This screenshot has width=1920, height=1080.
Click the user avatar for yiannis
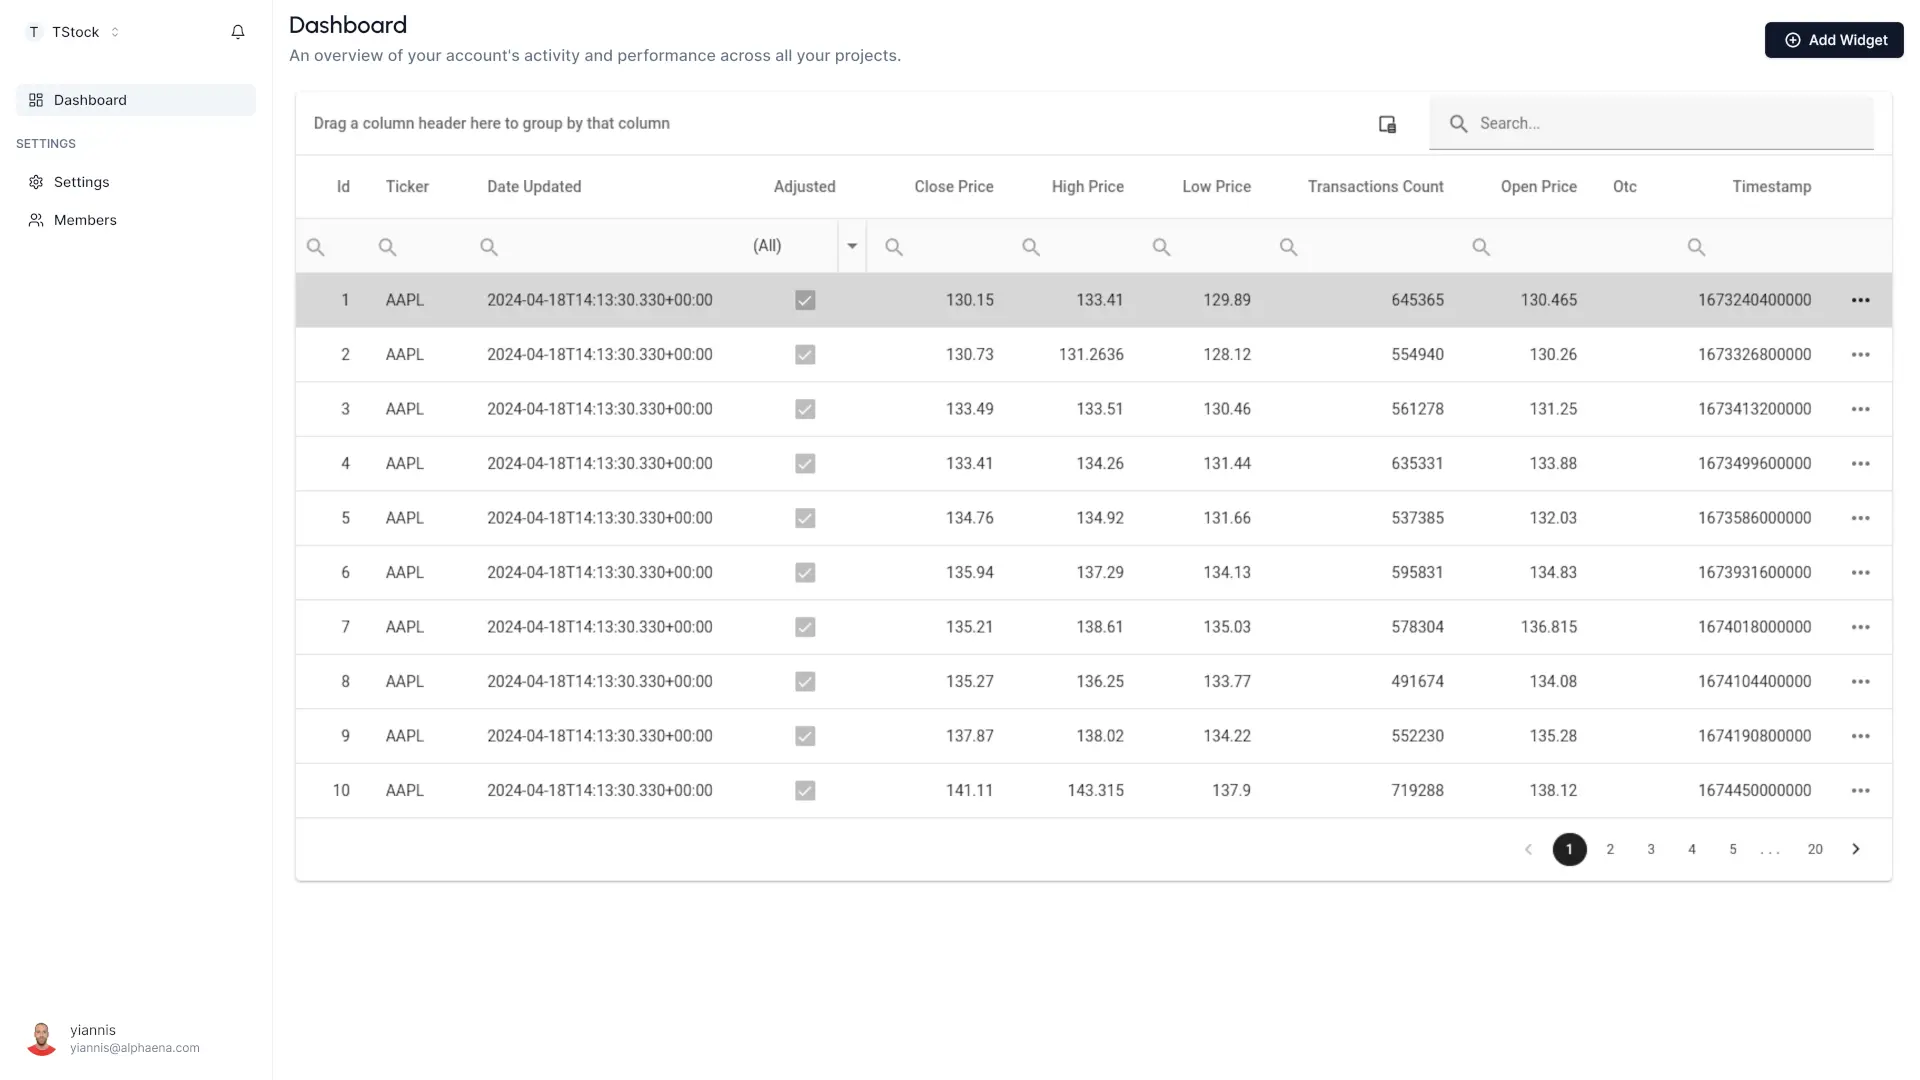(41, 1038)
